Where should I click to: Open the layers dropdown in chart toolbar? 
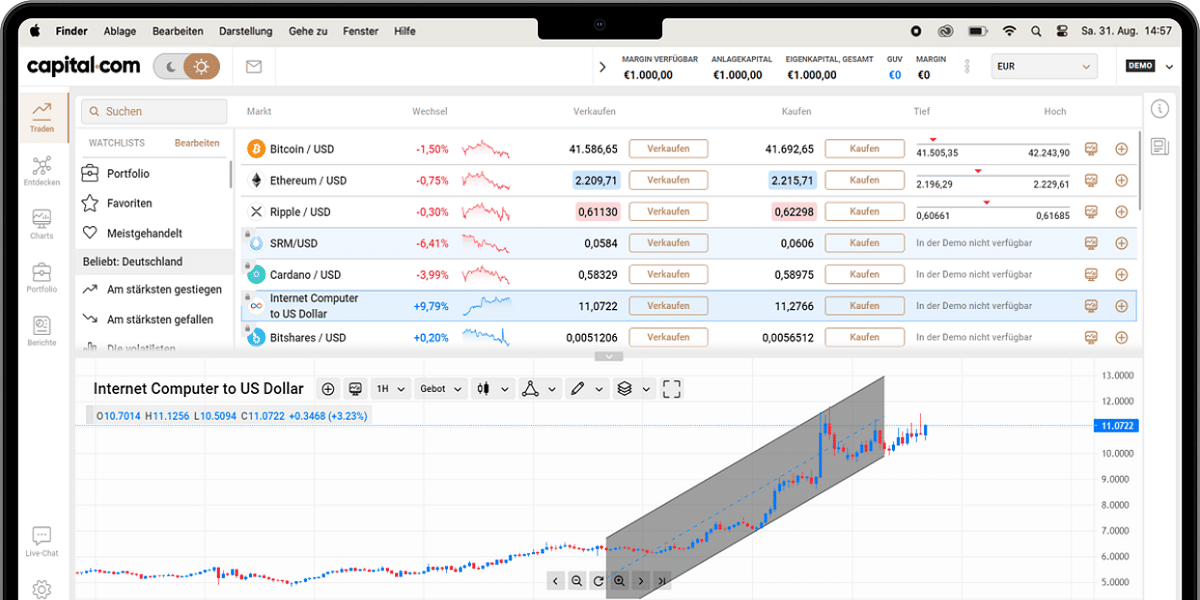click(633, 389)
